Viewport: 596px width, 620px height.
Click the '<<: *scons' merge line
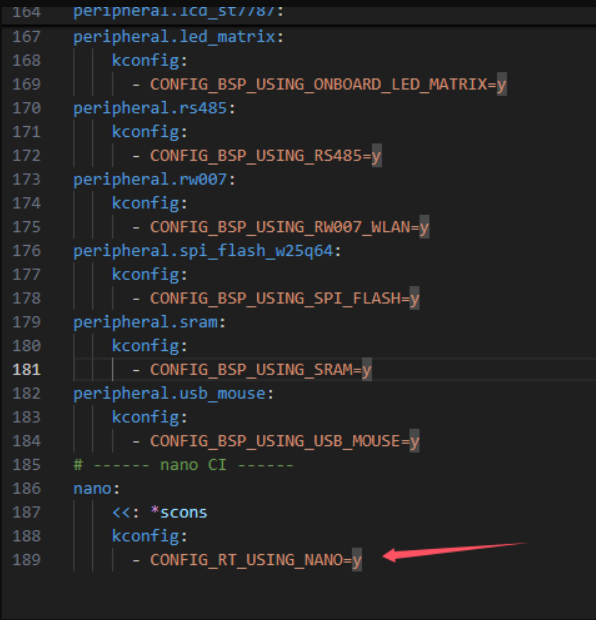pyautogui.click(x=159, y=512)
